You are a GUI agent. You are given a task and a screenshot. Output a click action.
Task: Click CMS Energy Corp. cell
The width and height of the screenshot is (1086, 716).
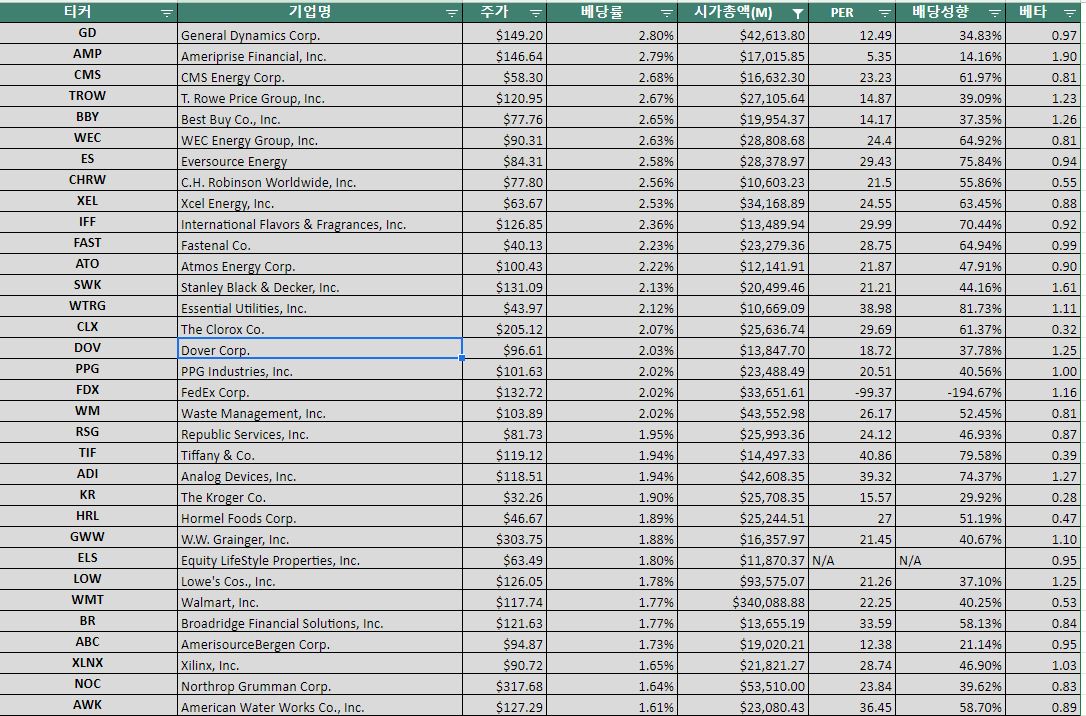(x=320, y=75)
